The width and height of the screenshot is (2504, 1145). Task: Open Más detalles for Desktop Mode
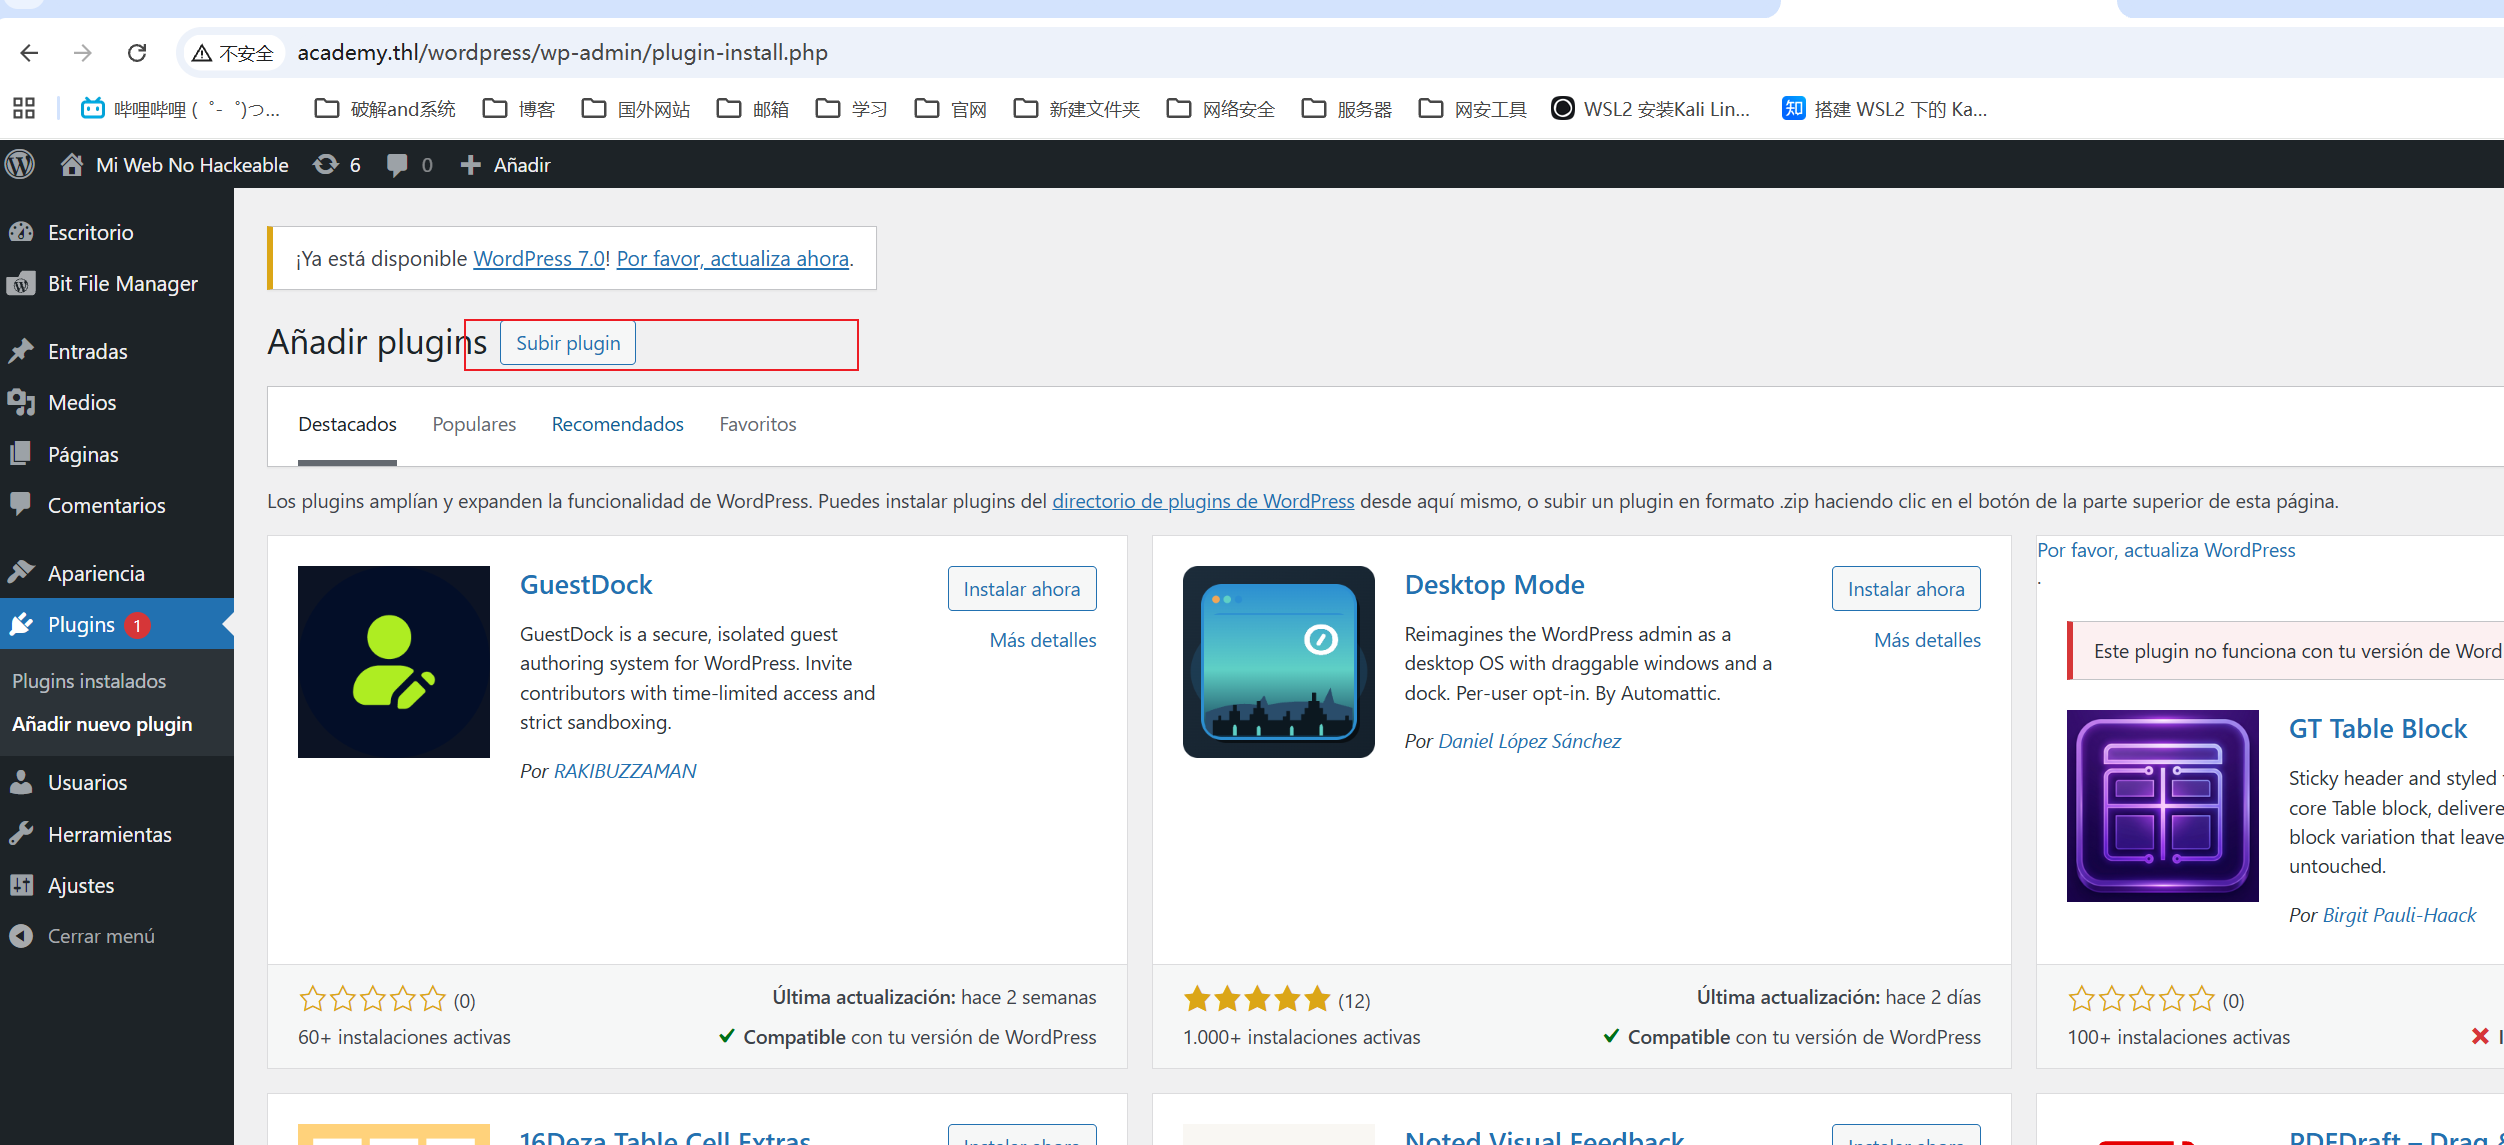click(x=1927, y=640)
